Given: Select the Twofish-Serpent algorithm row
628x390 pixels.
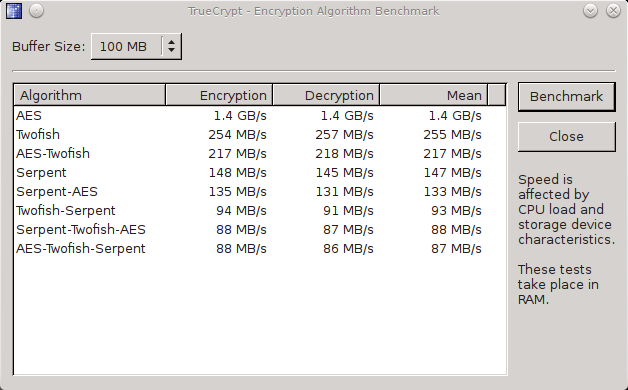Looking at the screenshot, I should coord(260,211).
